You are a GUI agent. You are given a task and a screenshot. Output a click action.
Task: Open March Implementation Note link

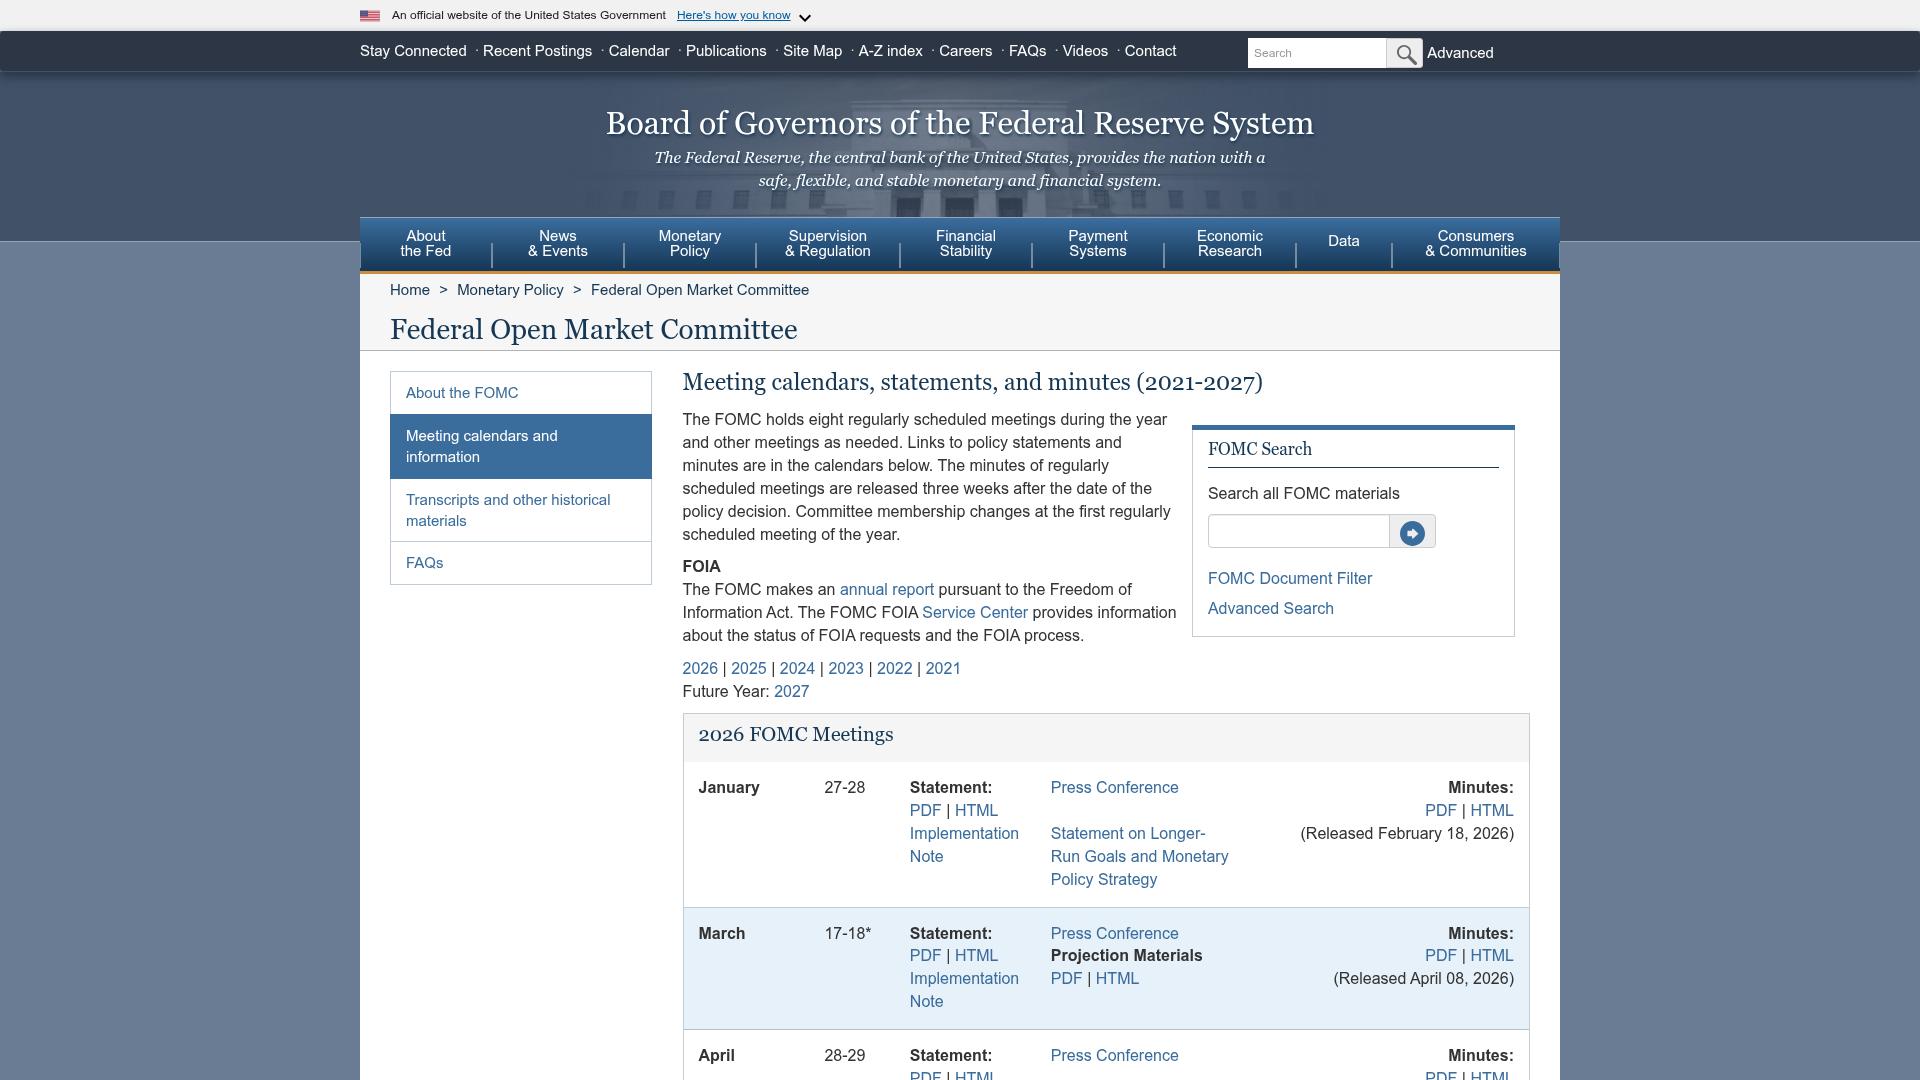point(964,990)
